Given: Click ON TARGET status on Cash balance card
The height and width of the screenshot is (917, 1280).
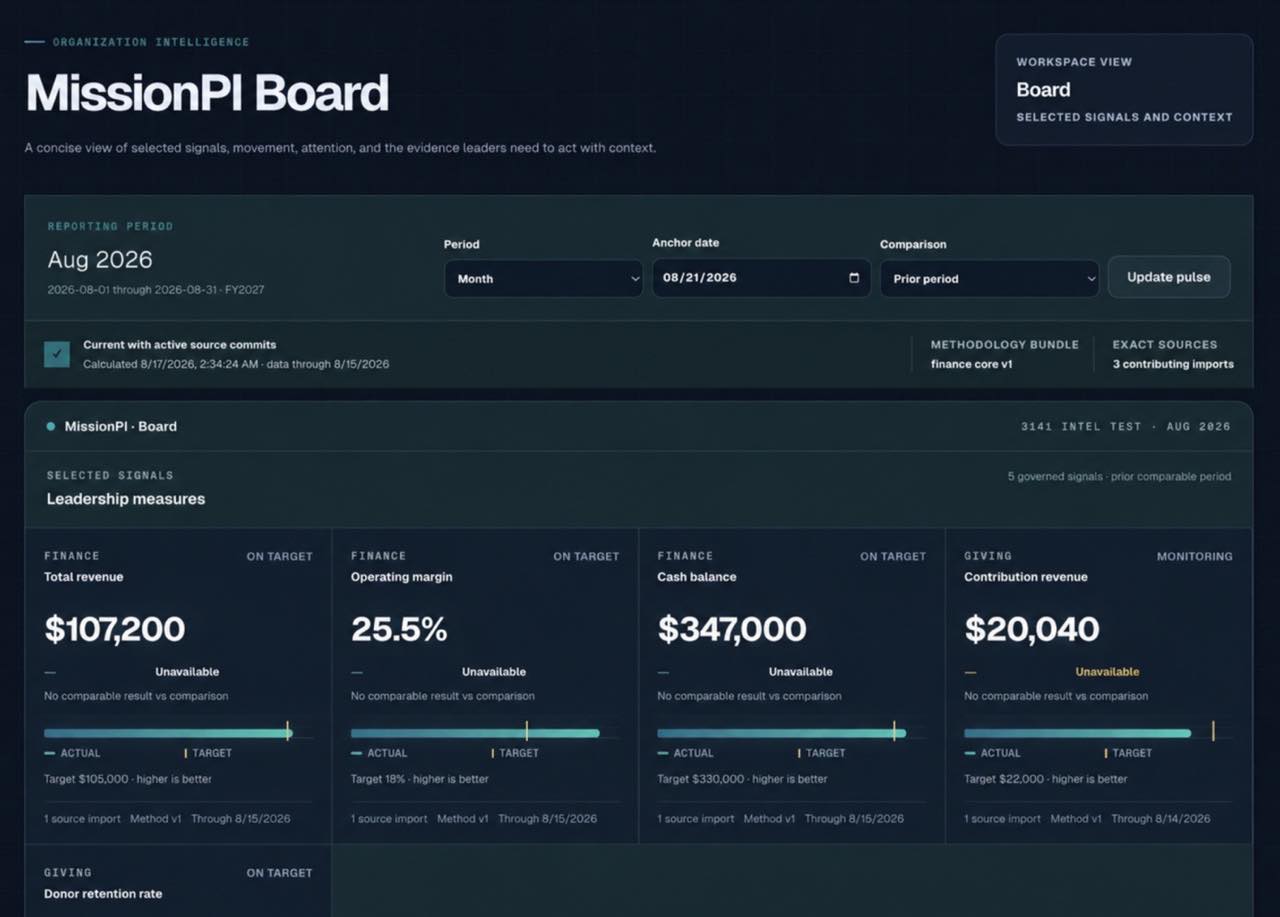Looking at the screenshot, I should pos(893,556).
